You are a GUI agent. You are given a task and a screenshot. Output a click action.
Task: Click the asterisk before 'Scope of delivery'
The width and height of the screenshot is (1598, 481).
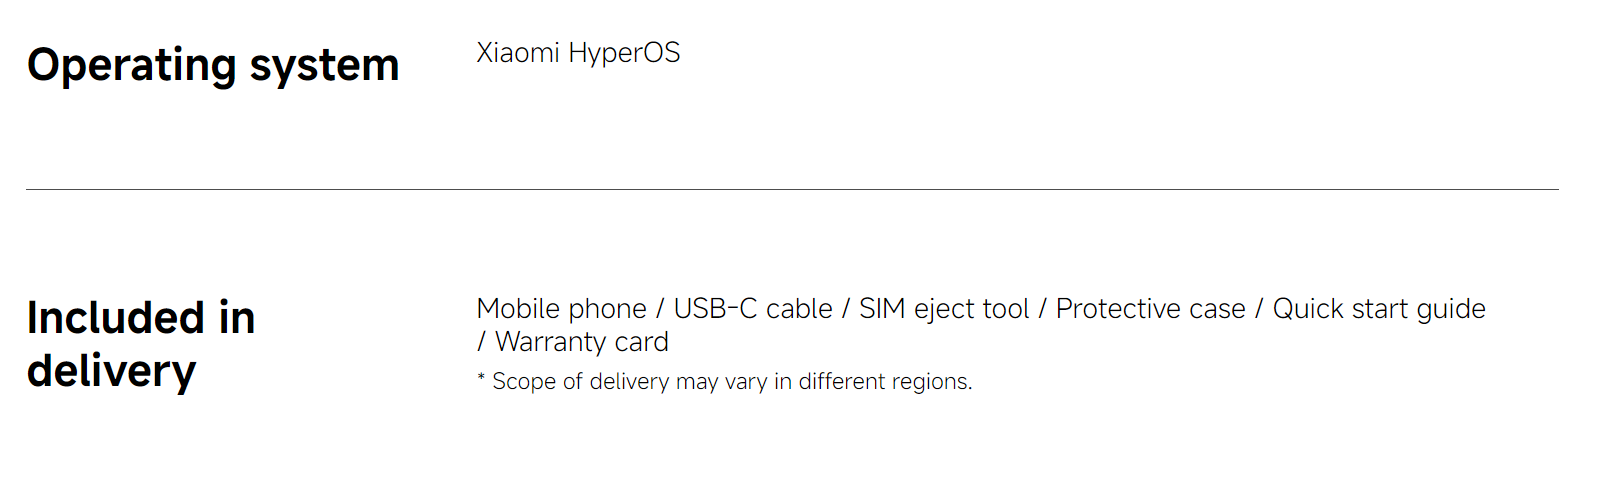pos(481,378)
